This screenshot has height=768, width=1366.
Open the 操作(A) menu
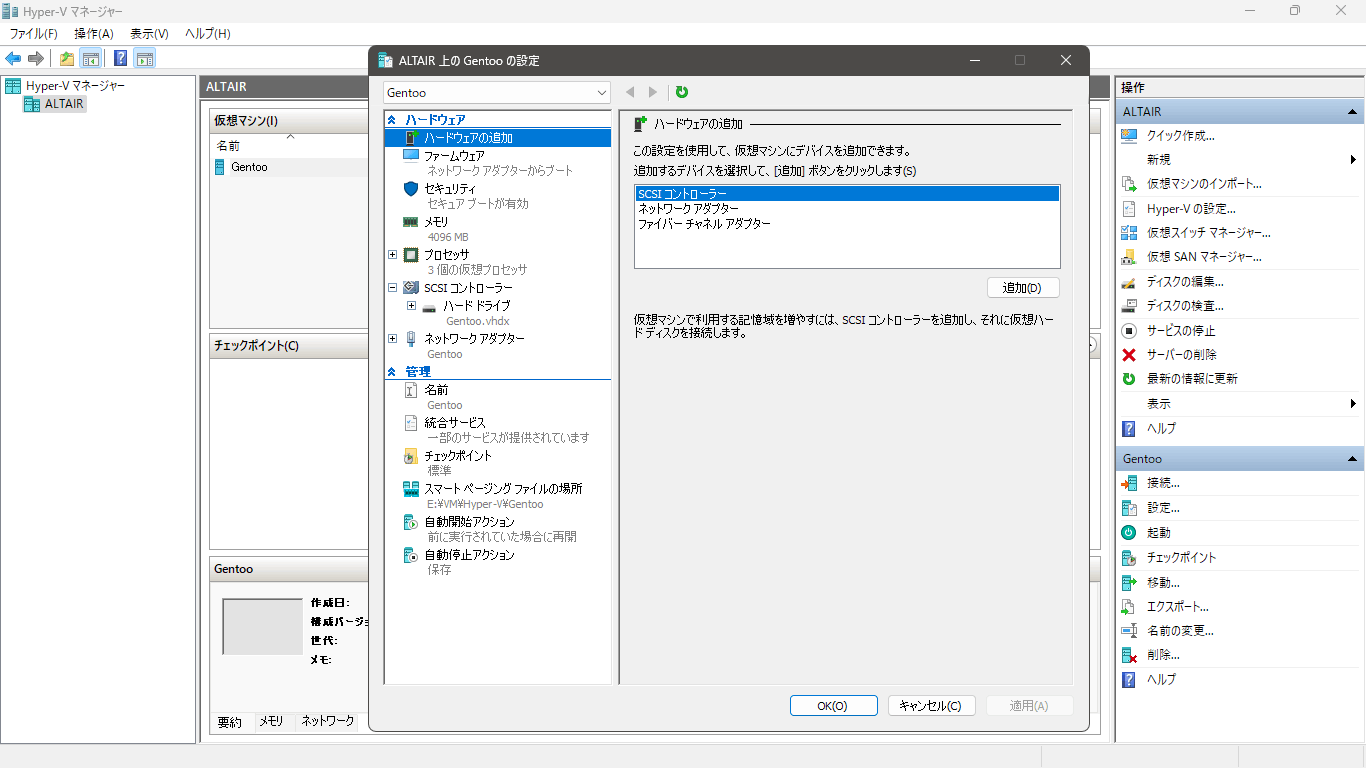tap(94, 33)
